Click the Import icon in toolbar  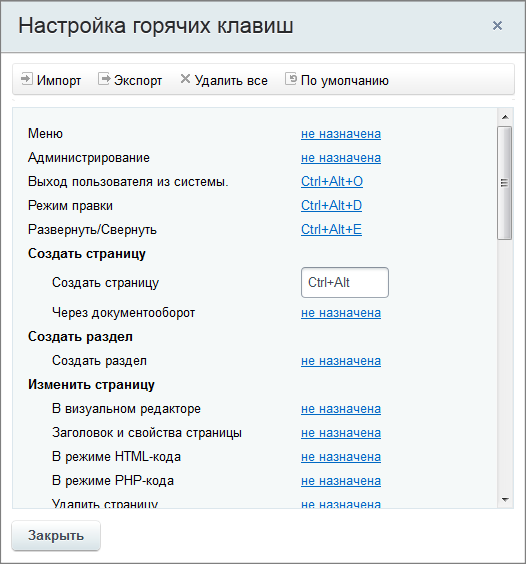click(x=27, y=79)
